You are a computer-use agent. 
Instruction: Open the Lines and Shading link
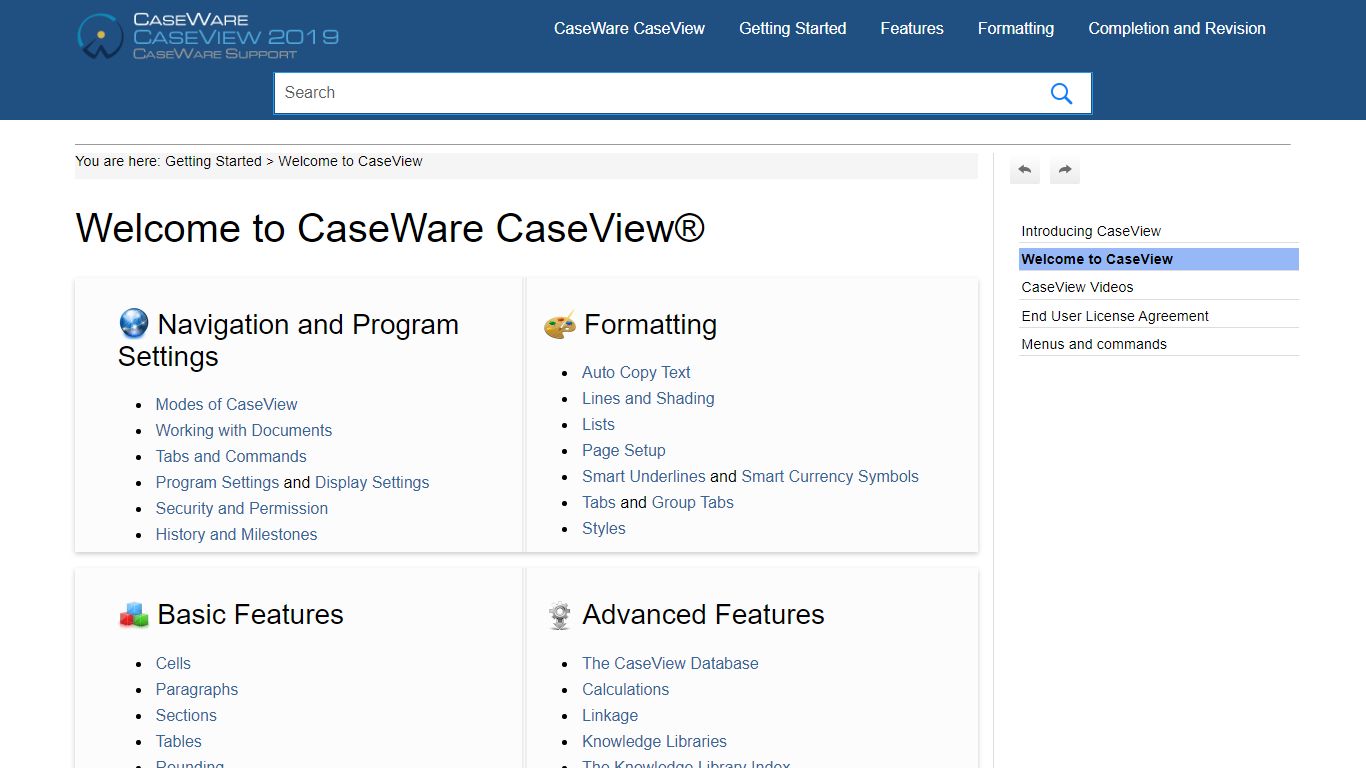point(648,398)
